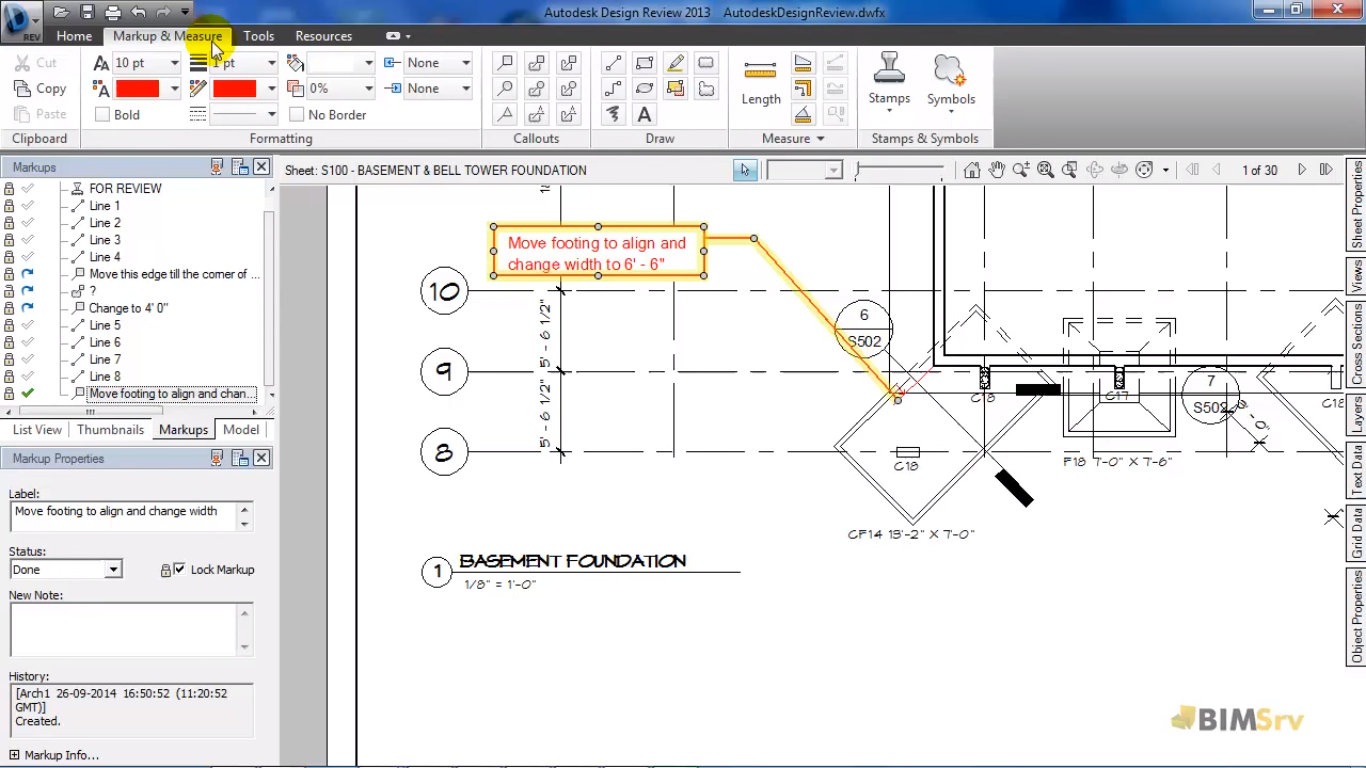
Task: Open the Resources ribbon tab
Action: [x=324, y=36]
